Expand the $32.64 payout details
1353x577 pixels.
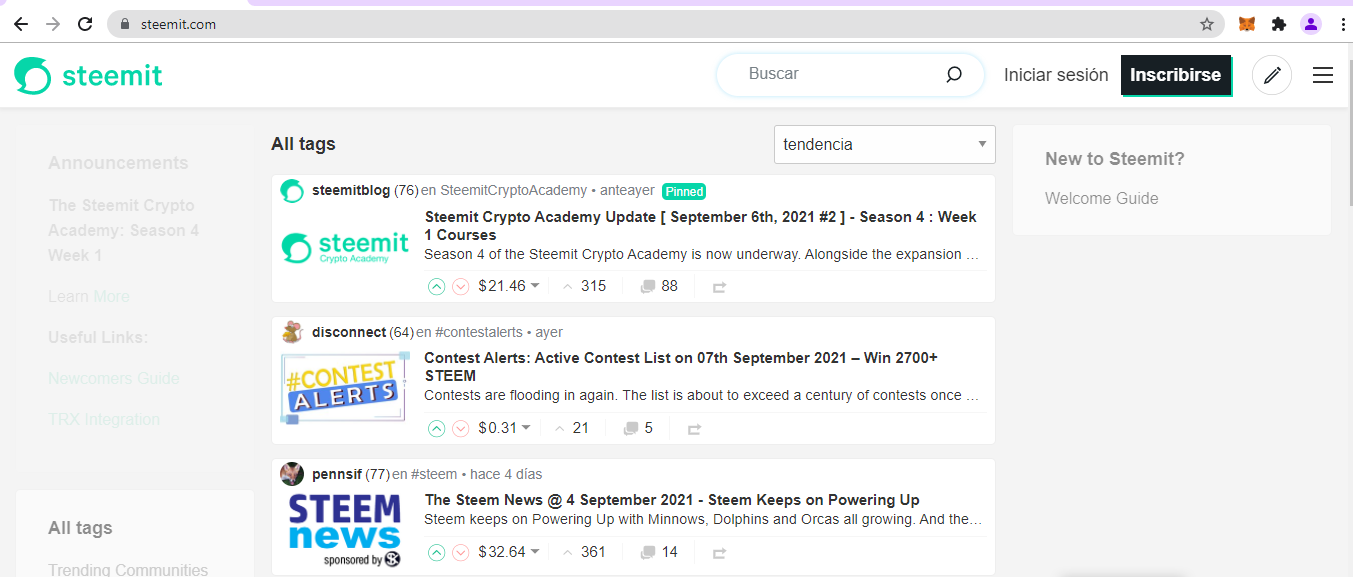(x=509, y=552)
